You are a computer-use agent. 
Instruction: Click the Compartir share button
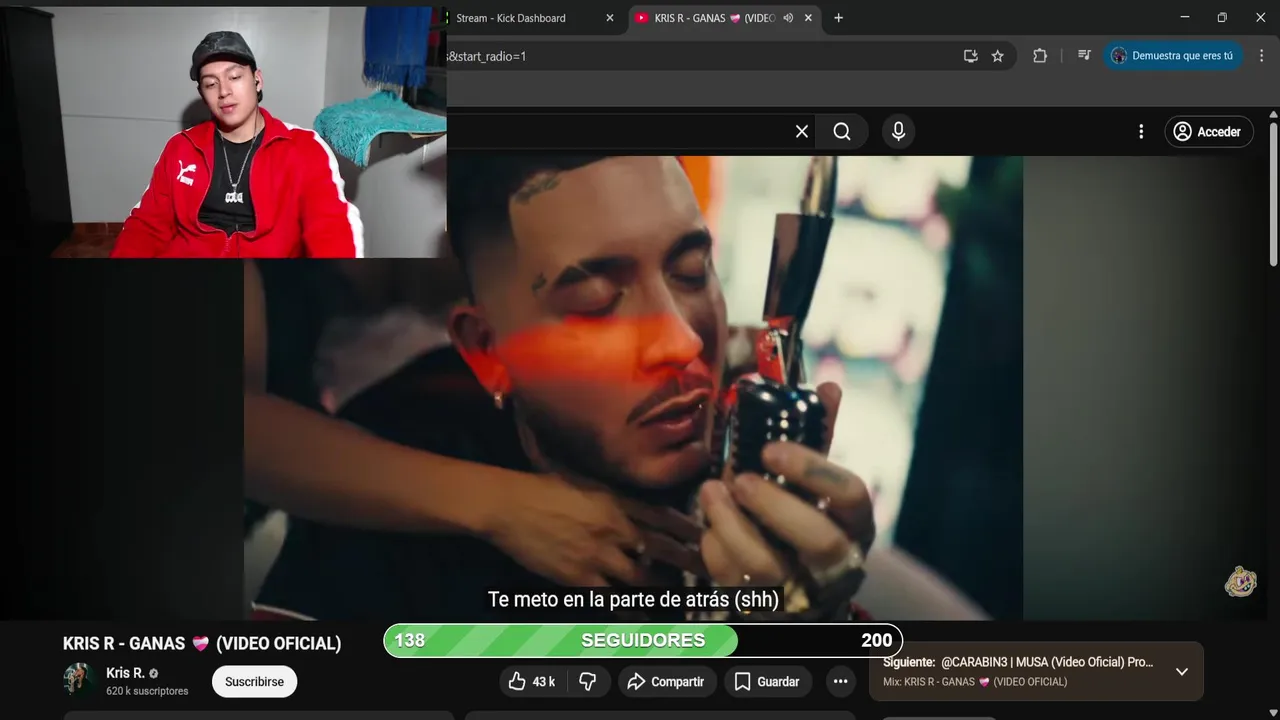point(665,681)
